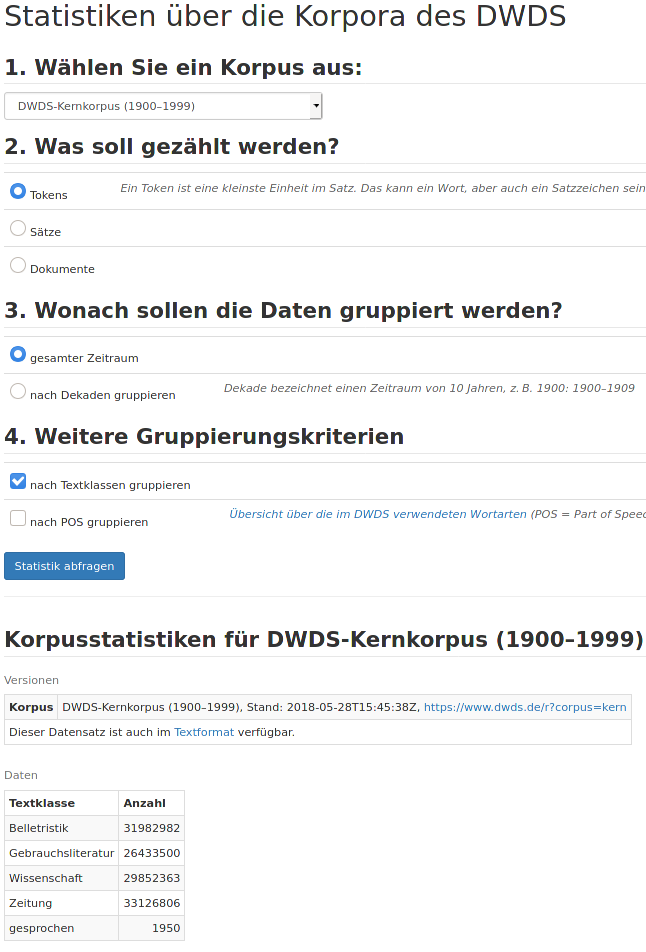Image resolution: width=646 pixels, height=952 pixels.
Task: Open the Textformat dataset link
Action: click(204, 732)
